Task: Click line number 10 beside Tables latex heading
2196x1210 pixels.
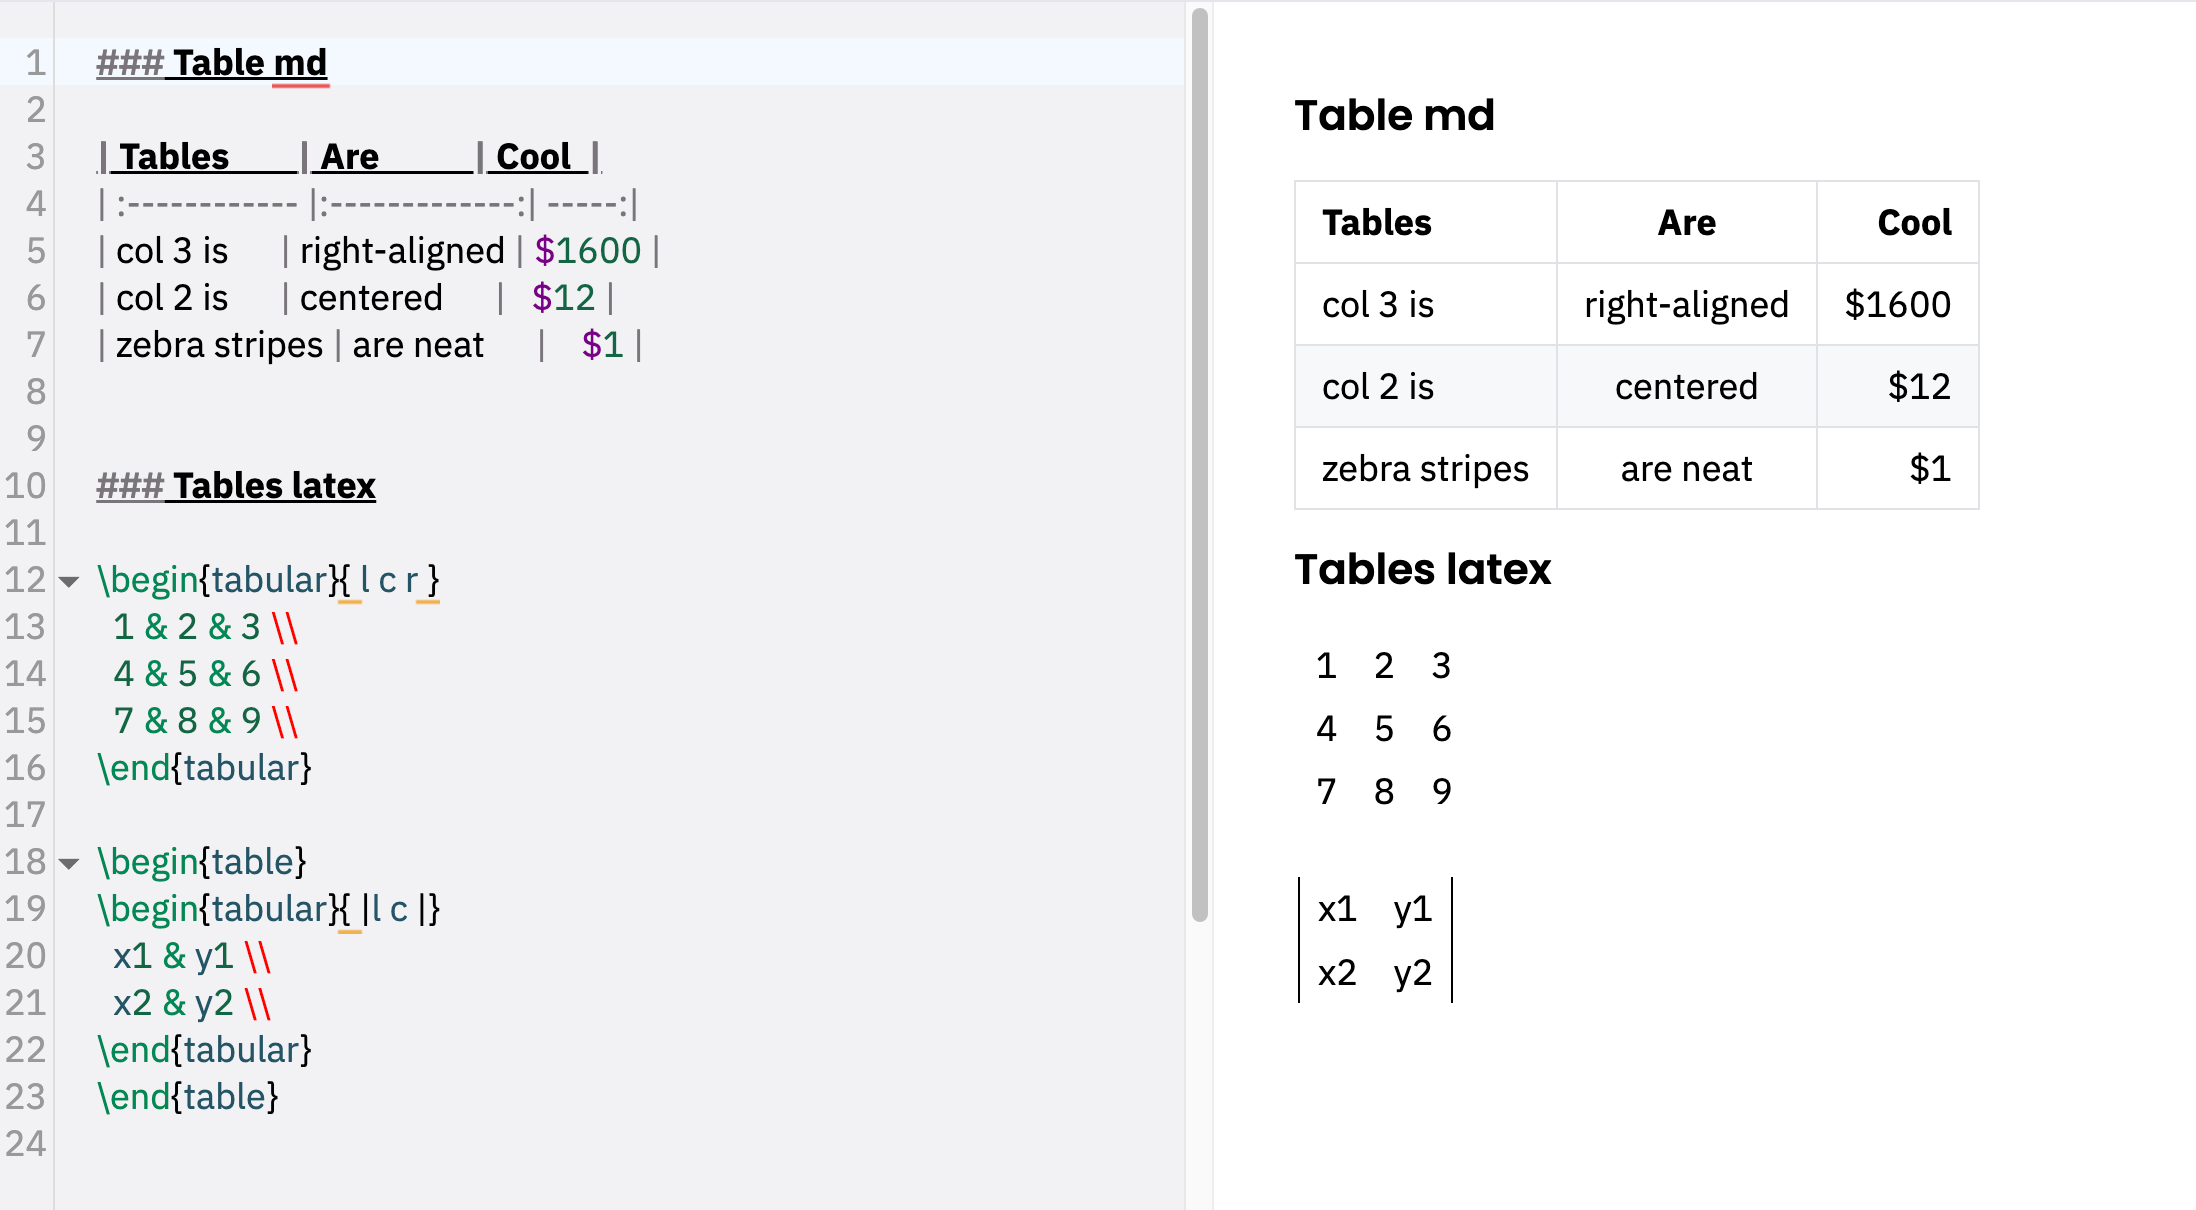Action: click(26, 486)
